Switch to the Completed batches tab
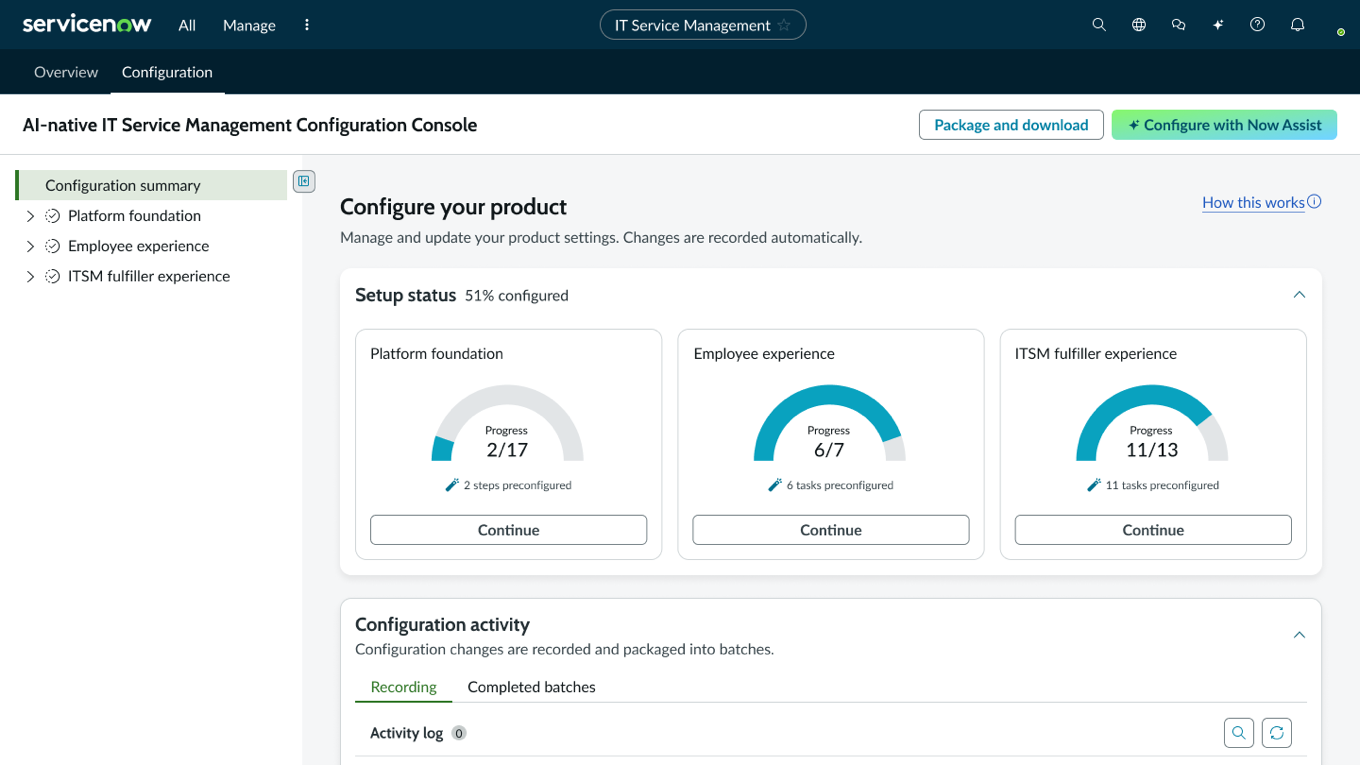This screenshot has width=1360, height=765. tap(532, 687)
